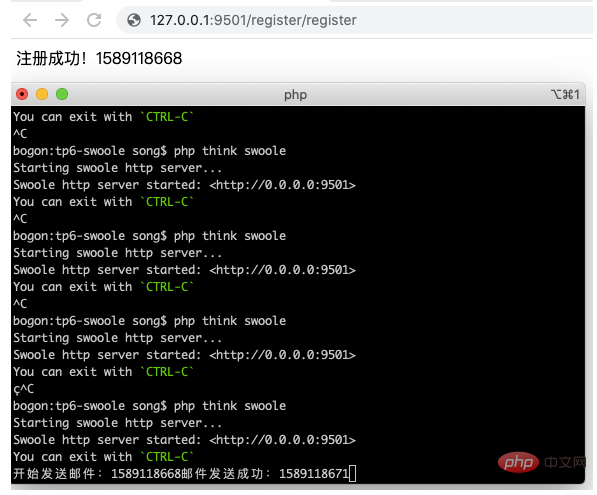Screen dimensions: 597x495
Task: Click the red php logo watermark
Action: coord(518,462)
